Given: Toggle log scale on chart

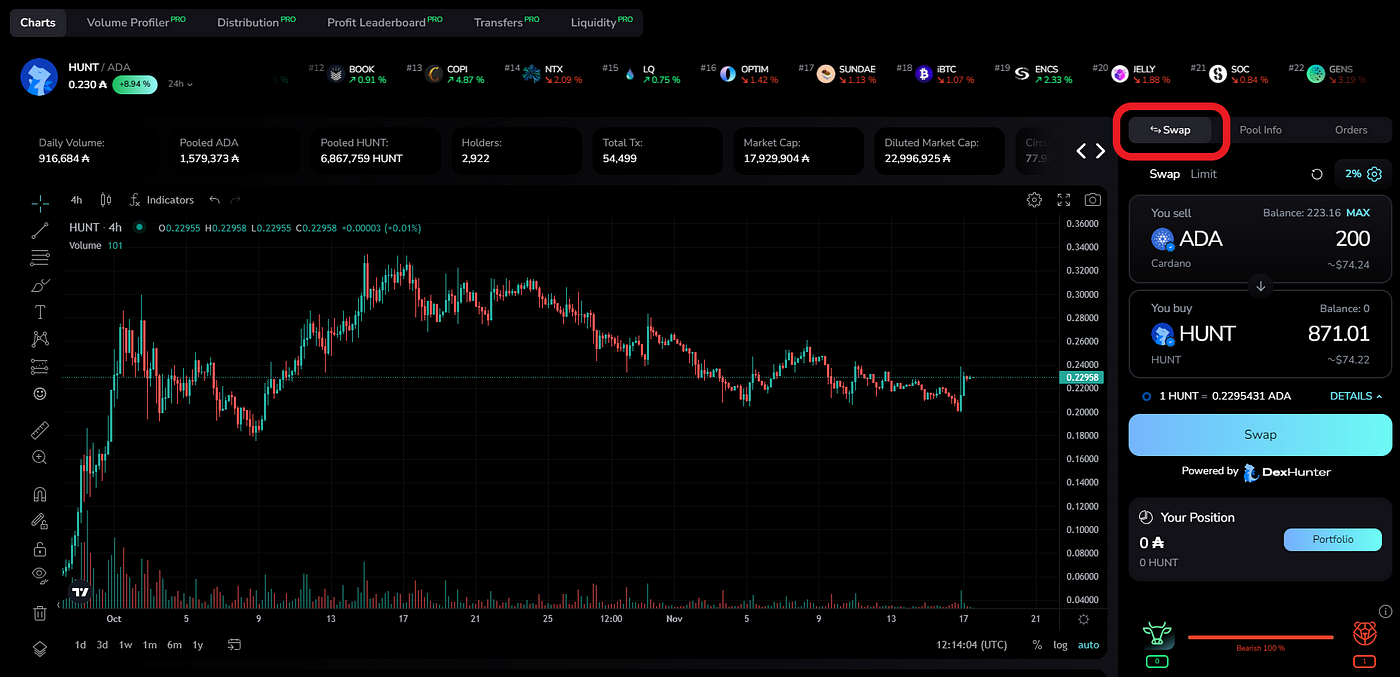Looking at the screenshot, I should click(x=1060, y=645).
